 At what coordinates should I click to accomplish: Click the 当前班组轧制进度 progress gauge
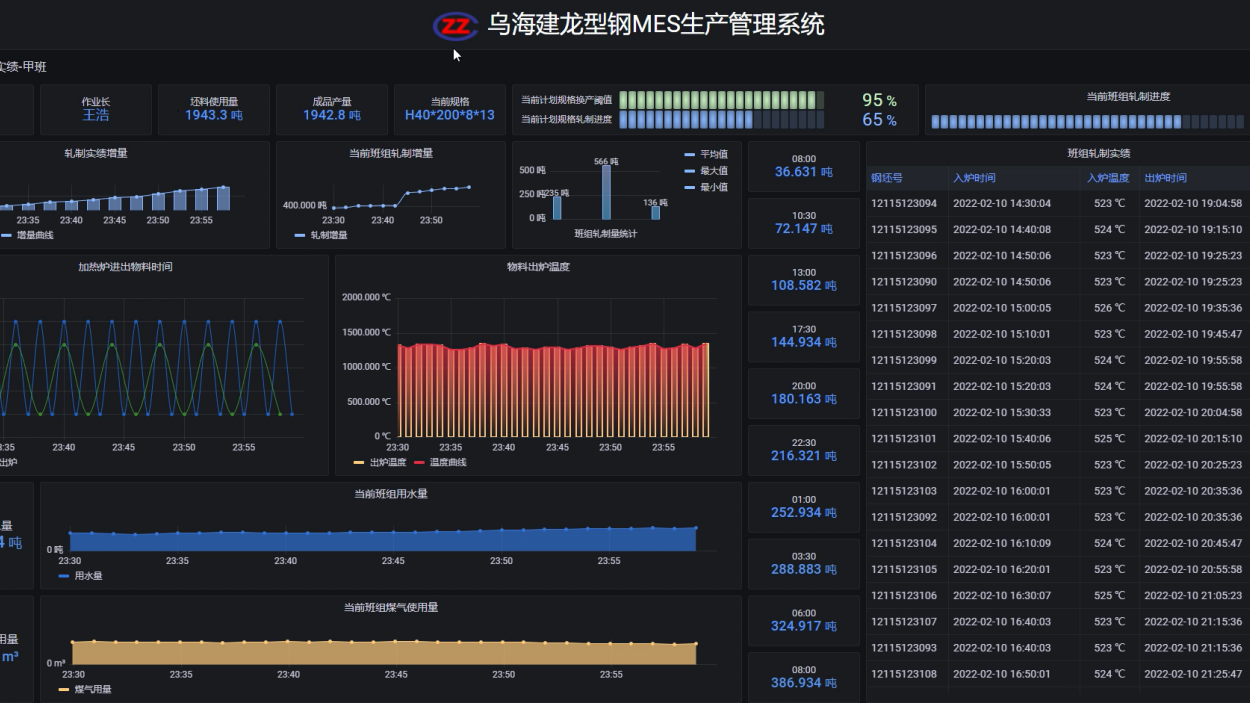tap(1084, 122)
